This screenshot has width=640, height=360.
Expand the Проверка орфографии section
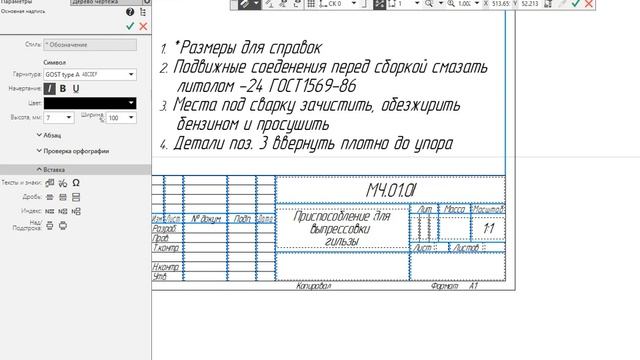(x=73, y=151)
